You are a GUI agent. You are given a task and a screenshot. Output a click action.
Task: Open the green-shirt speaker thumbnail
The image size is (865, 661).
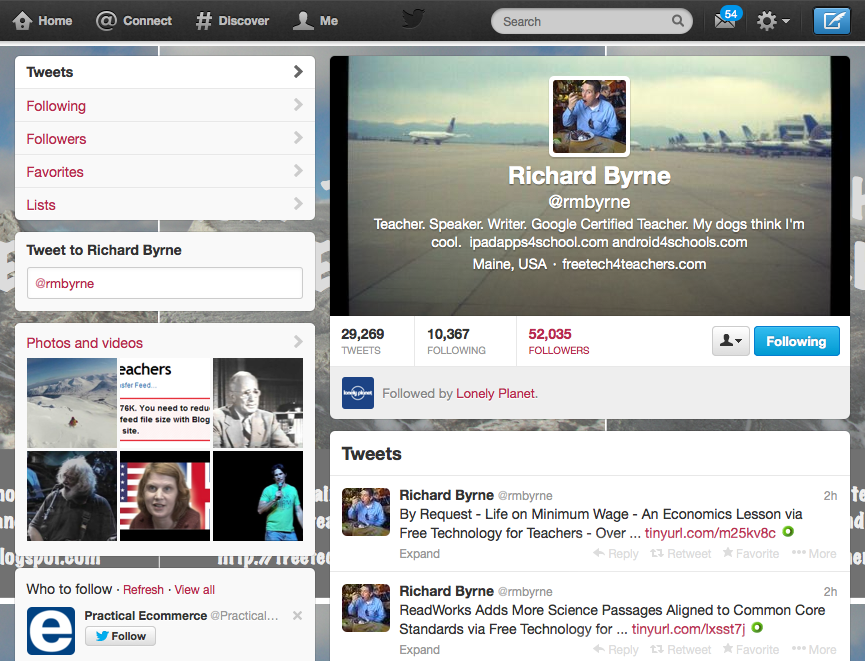(x=258, y=496)
